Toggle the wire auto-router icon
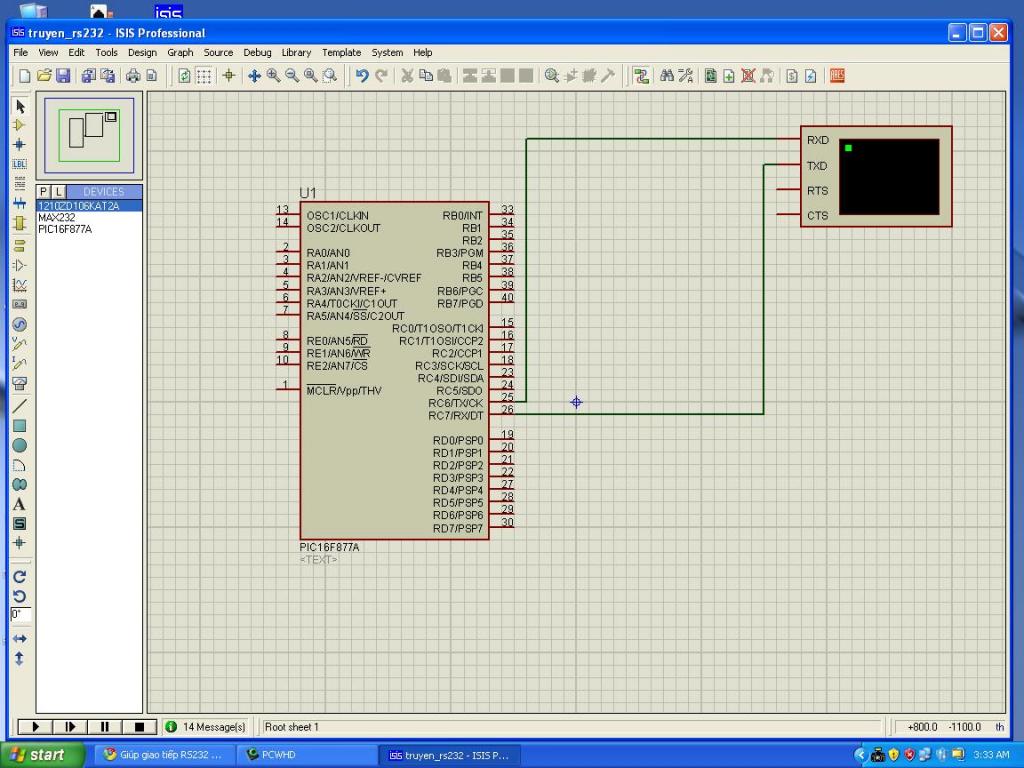 coord(641,76)
